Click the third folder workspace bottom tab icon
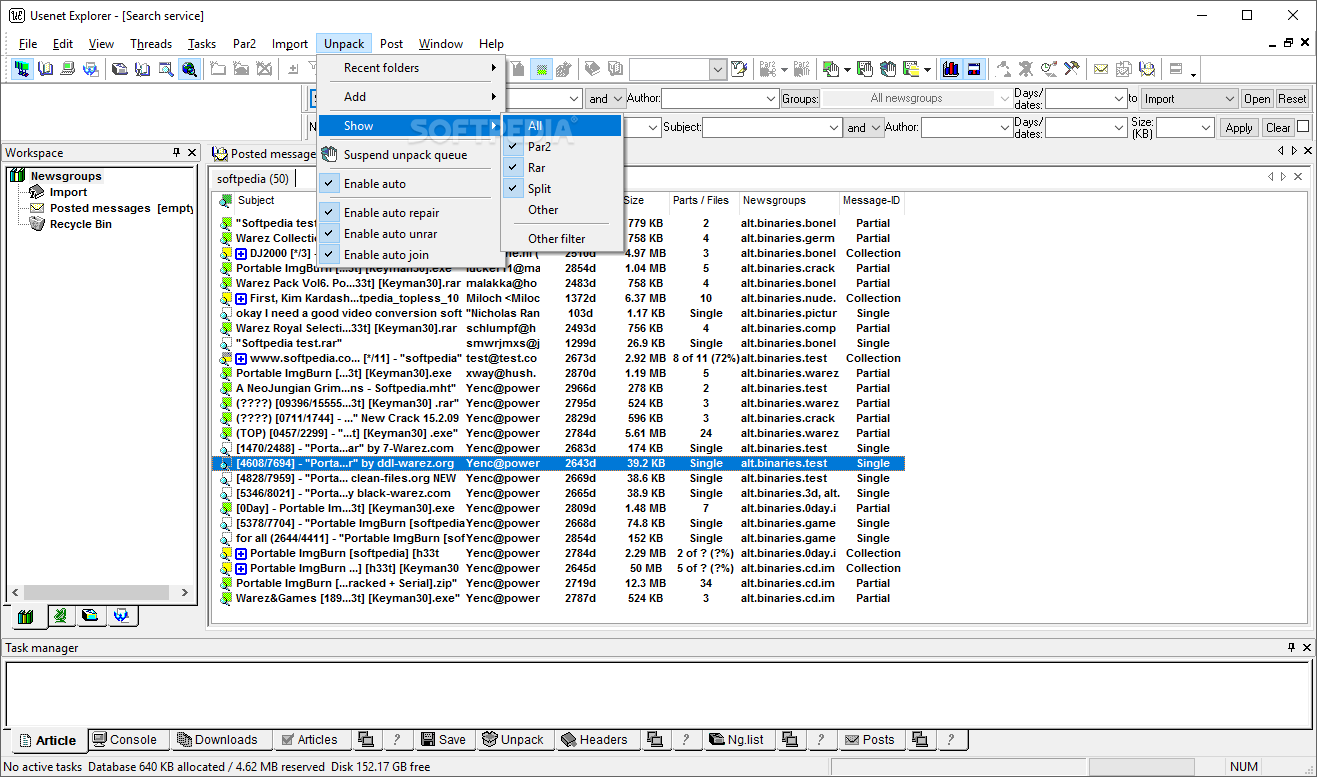 coord(91,616)
